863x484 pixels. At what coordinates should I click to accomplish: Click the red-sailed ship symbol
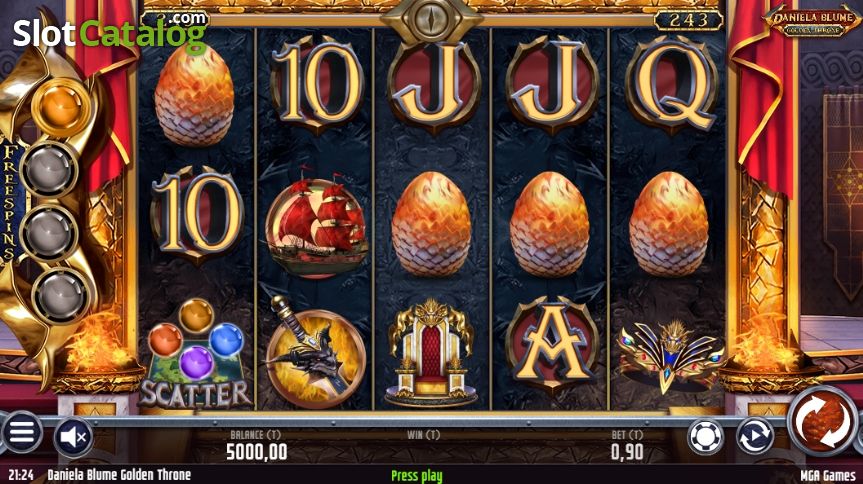(315, 225)
